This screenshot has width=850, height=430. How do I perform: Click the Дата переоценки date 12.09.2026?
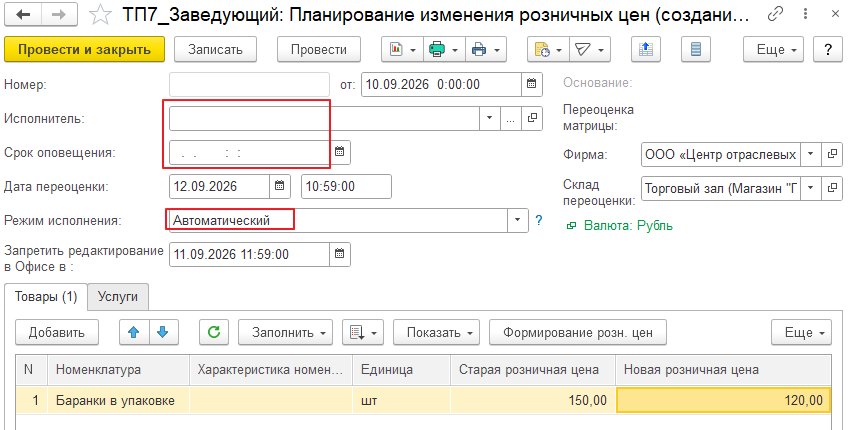[220, 187]
